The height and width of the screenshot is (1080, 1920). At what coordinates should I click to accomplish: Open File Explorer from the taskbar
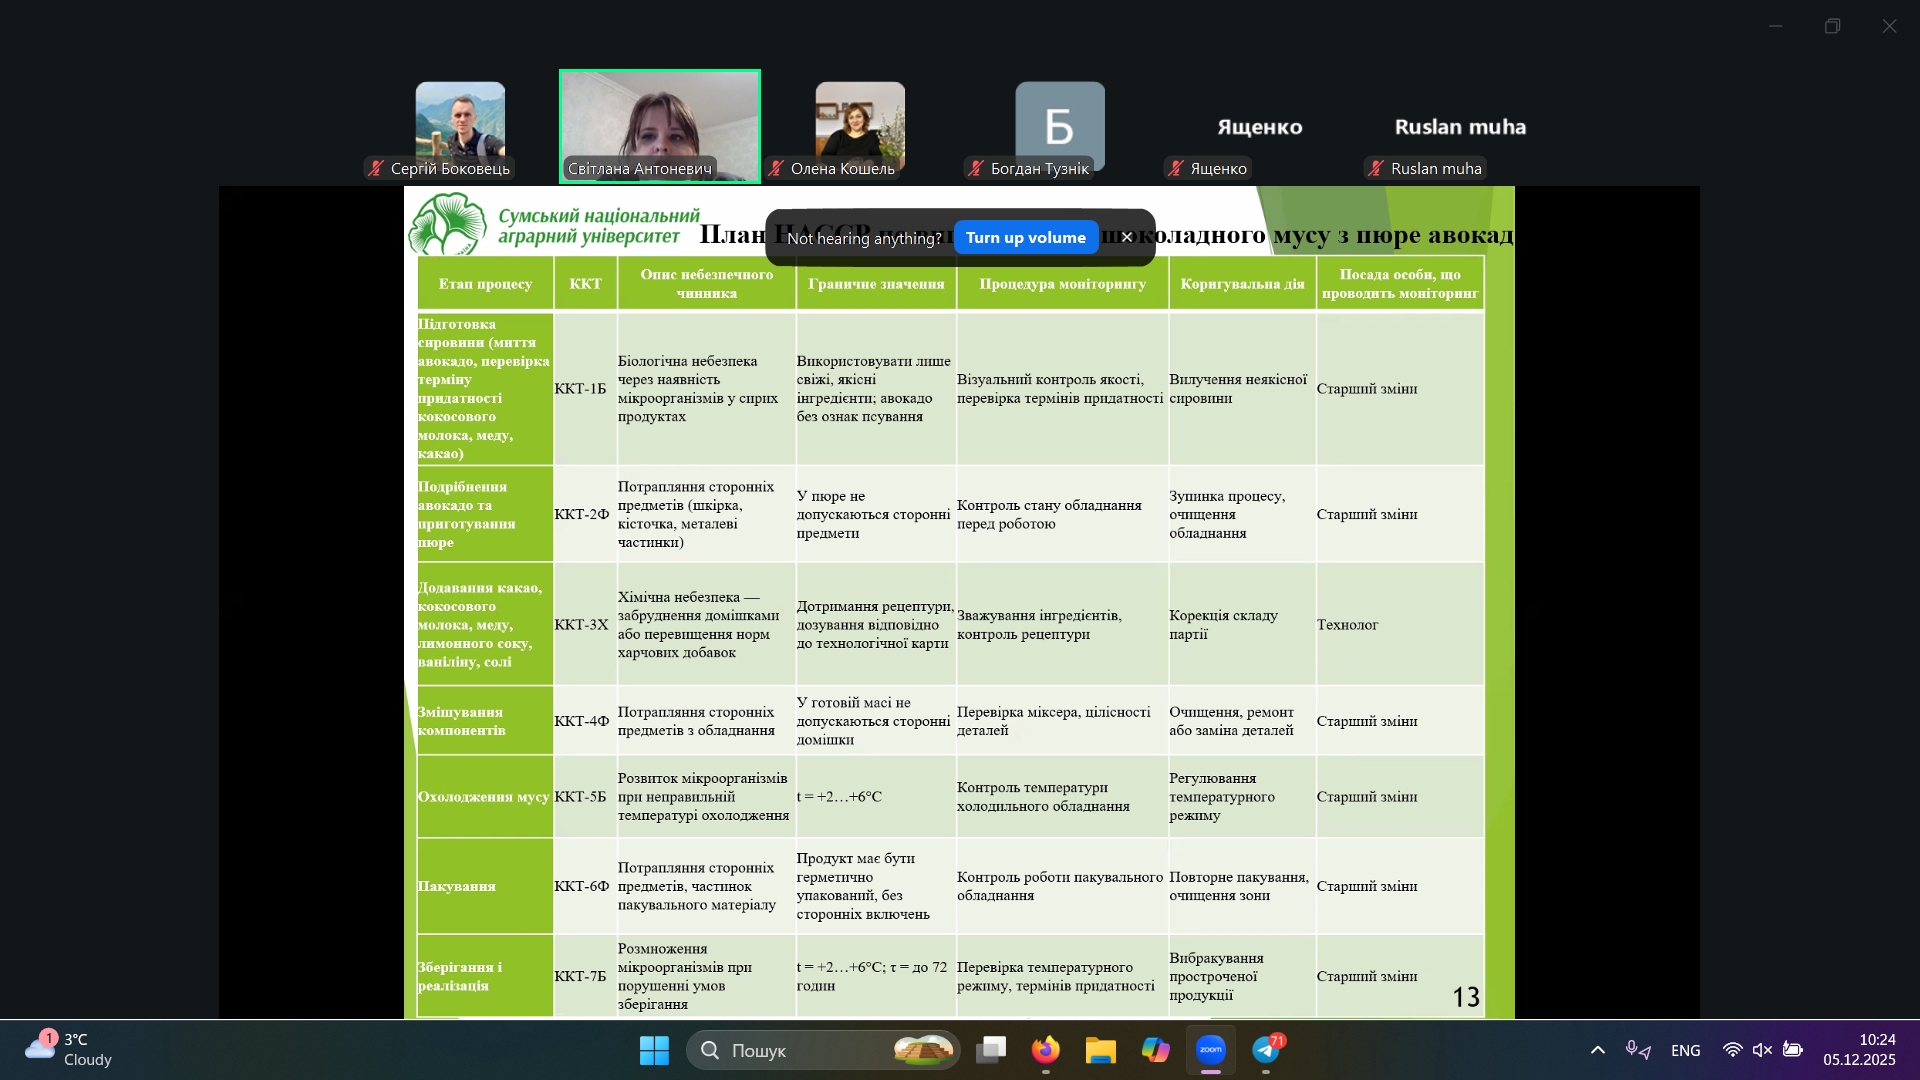pos(1100,1050)
